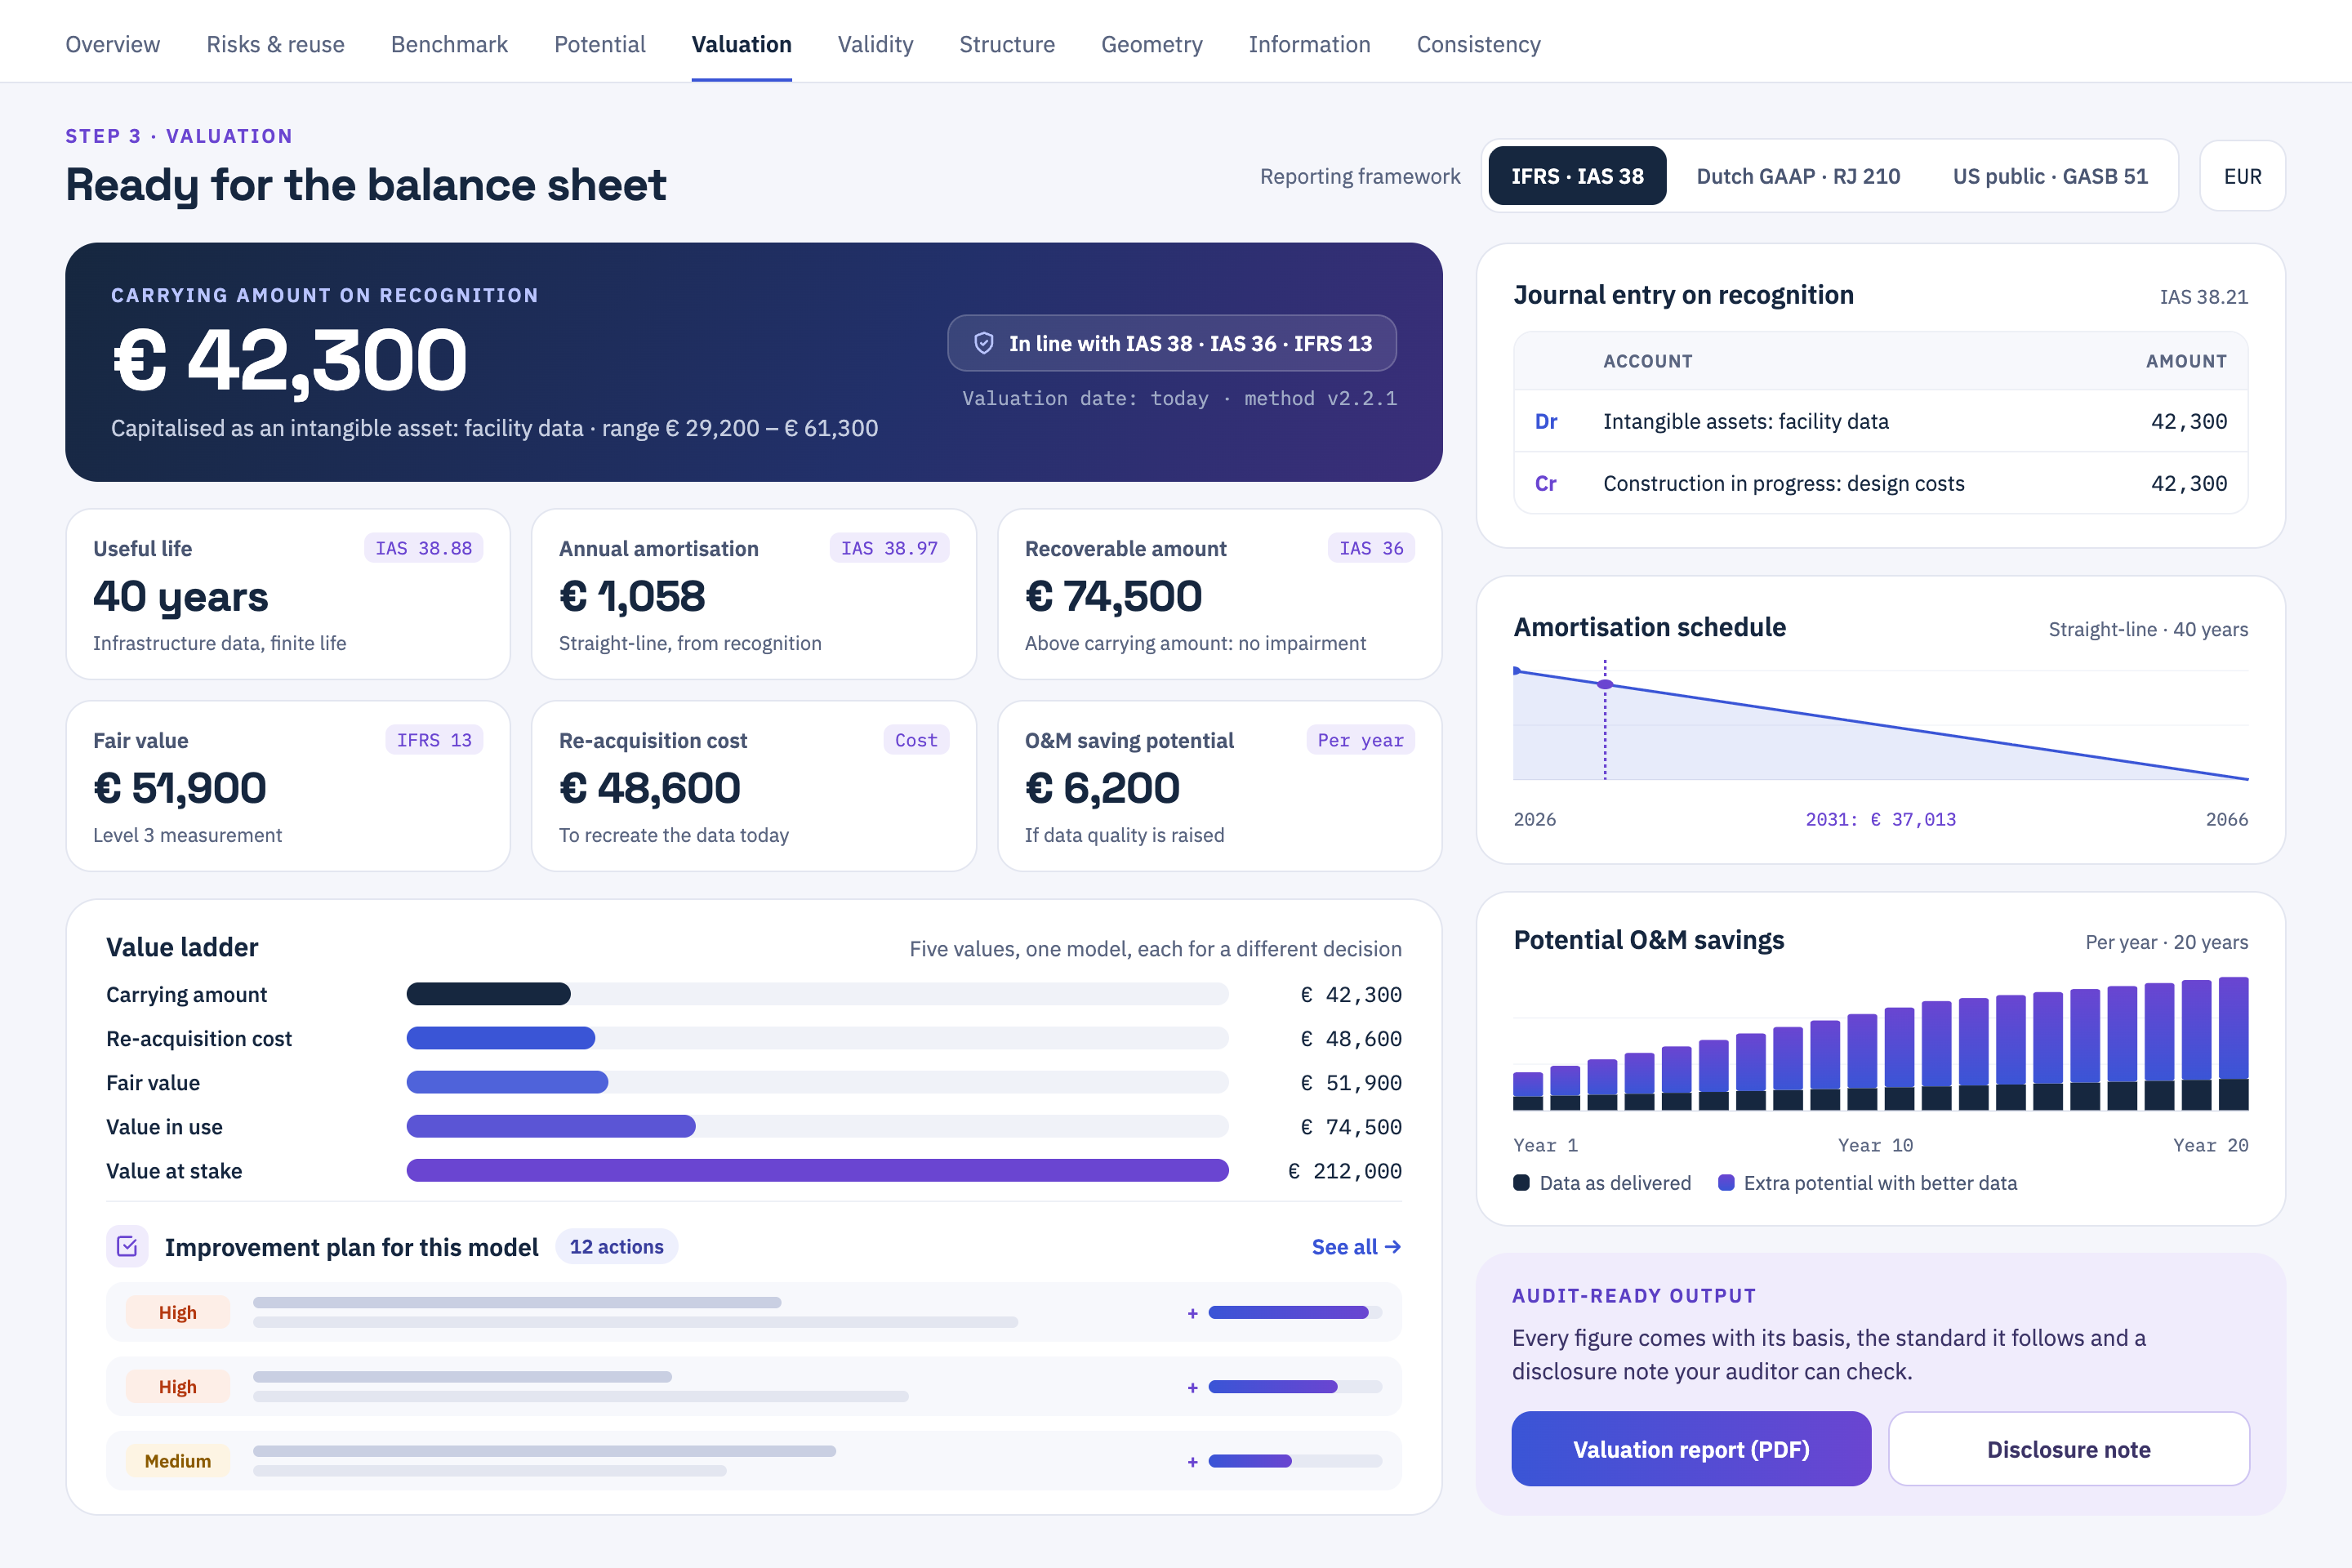This screenshot has width=2352, height=1568.
Task: Click the IAS 36 tag on Recoverable amount
Action: tap(1371, 548)
